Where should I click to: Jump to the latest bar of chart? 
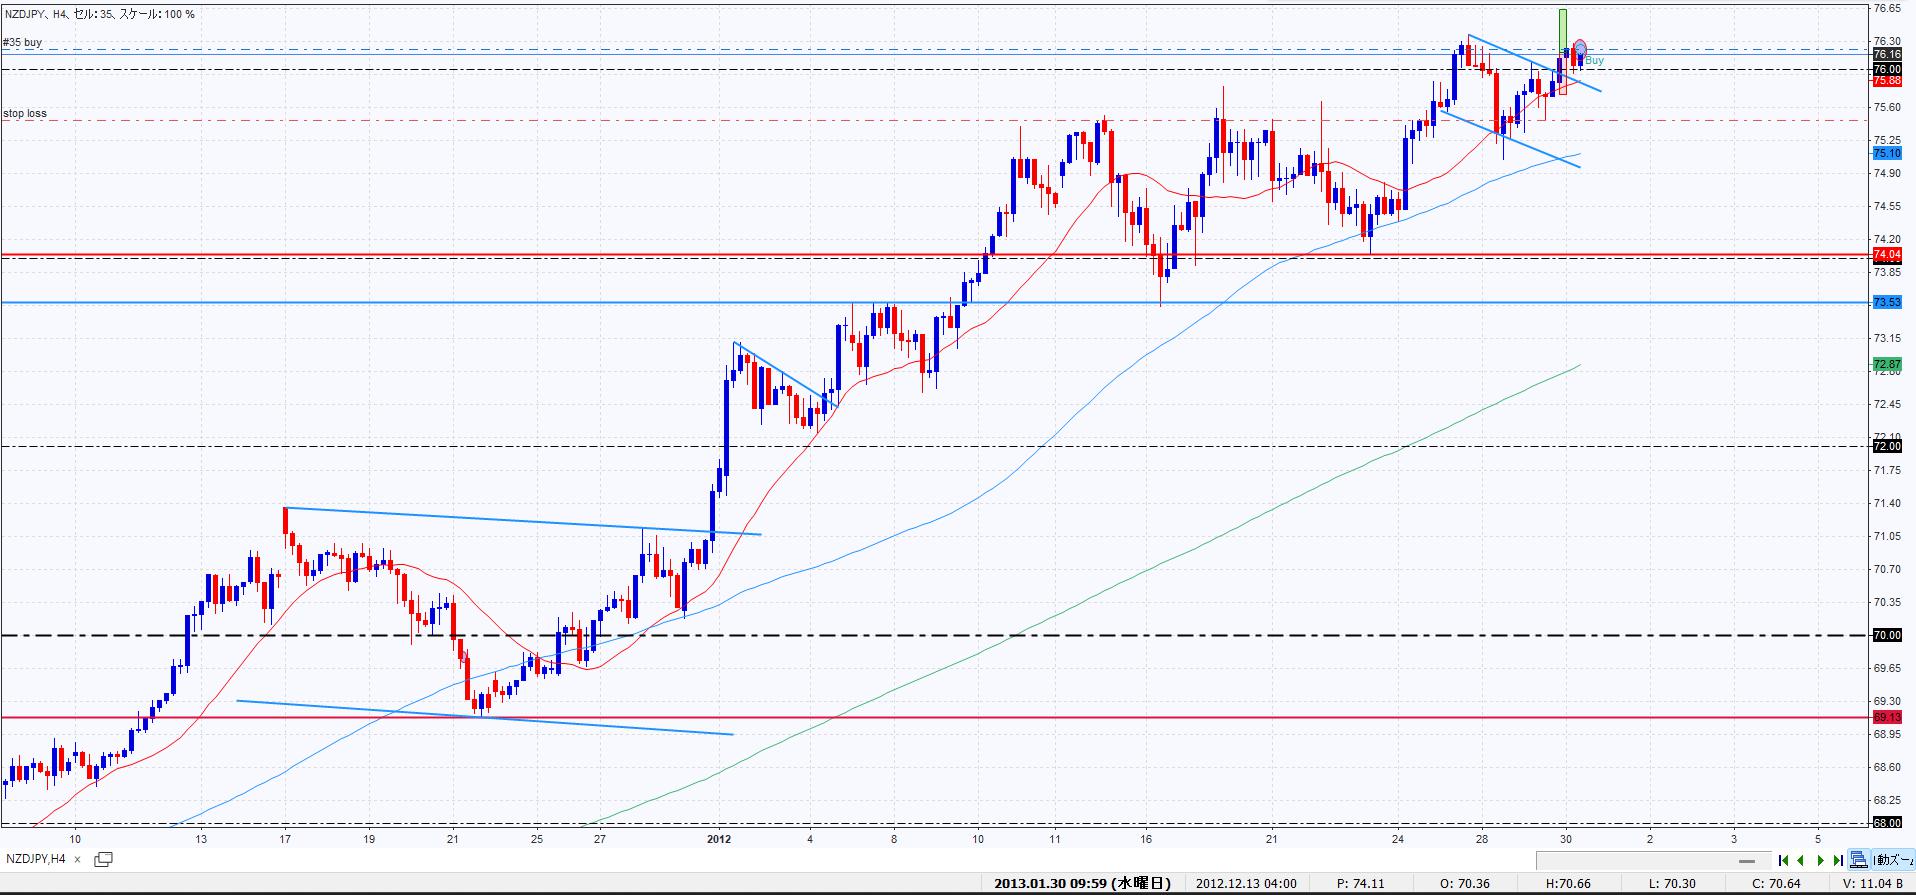coord(1838,860)
